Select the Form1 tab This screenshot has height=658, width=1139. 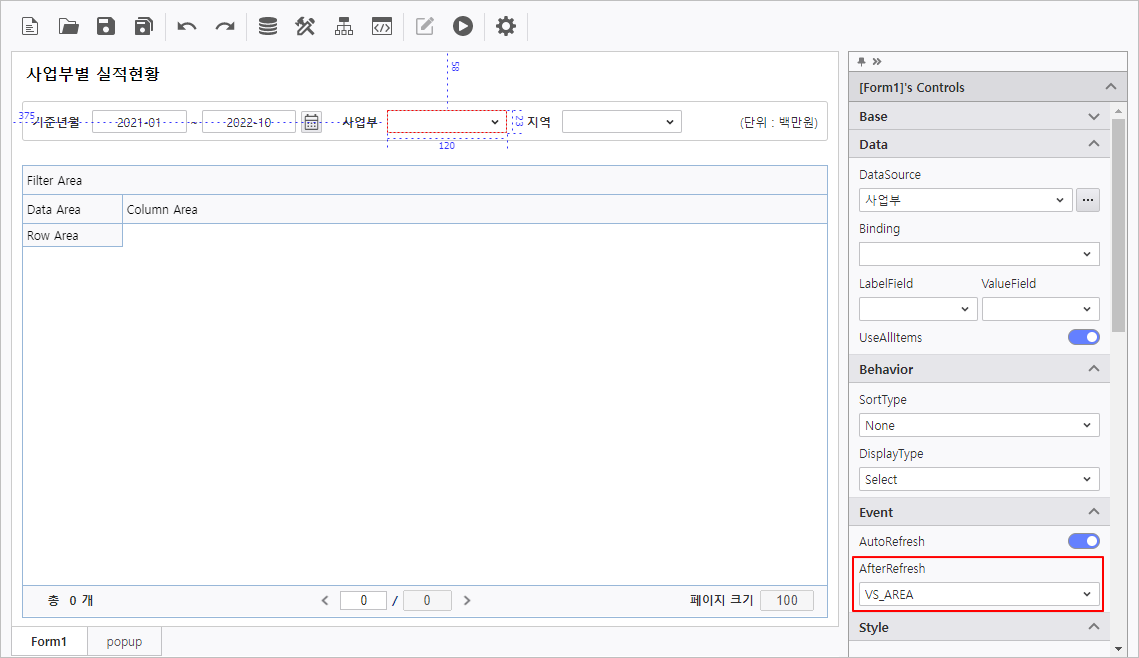point(49,641)
